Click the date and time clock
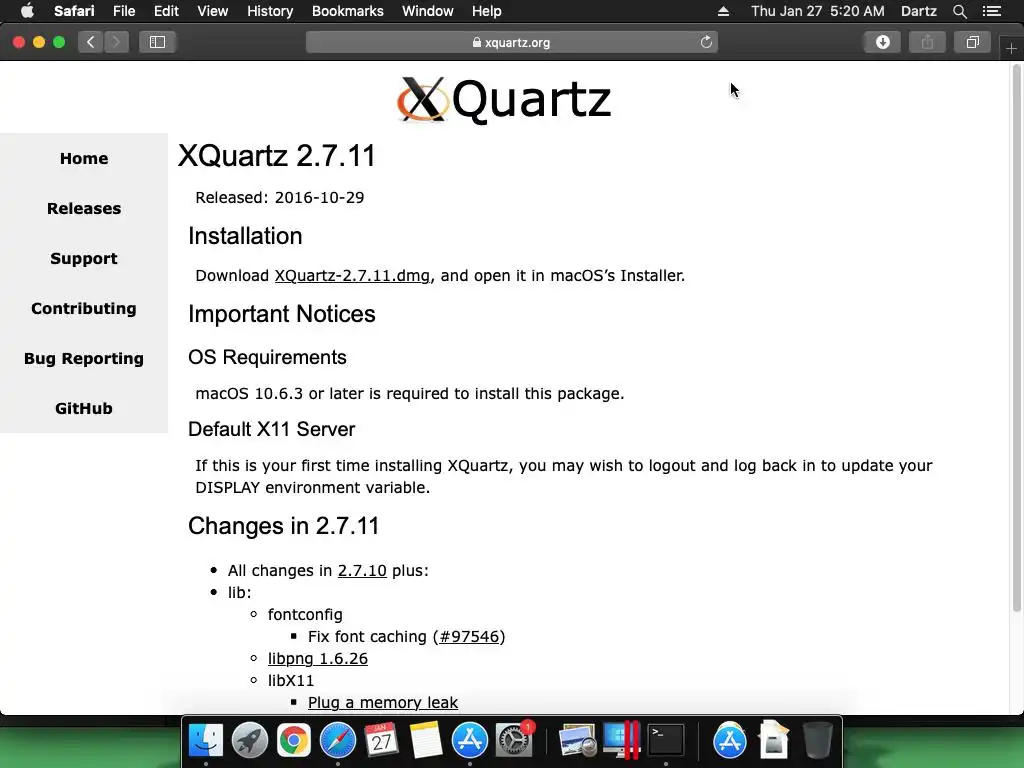The height and width of the screenshot is (768, 1024). (x=818, y=11)
